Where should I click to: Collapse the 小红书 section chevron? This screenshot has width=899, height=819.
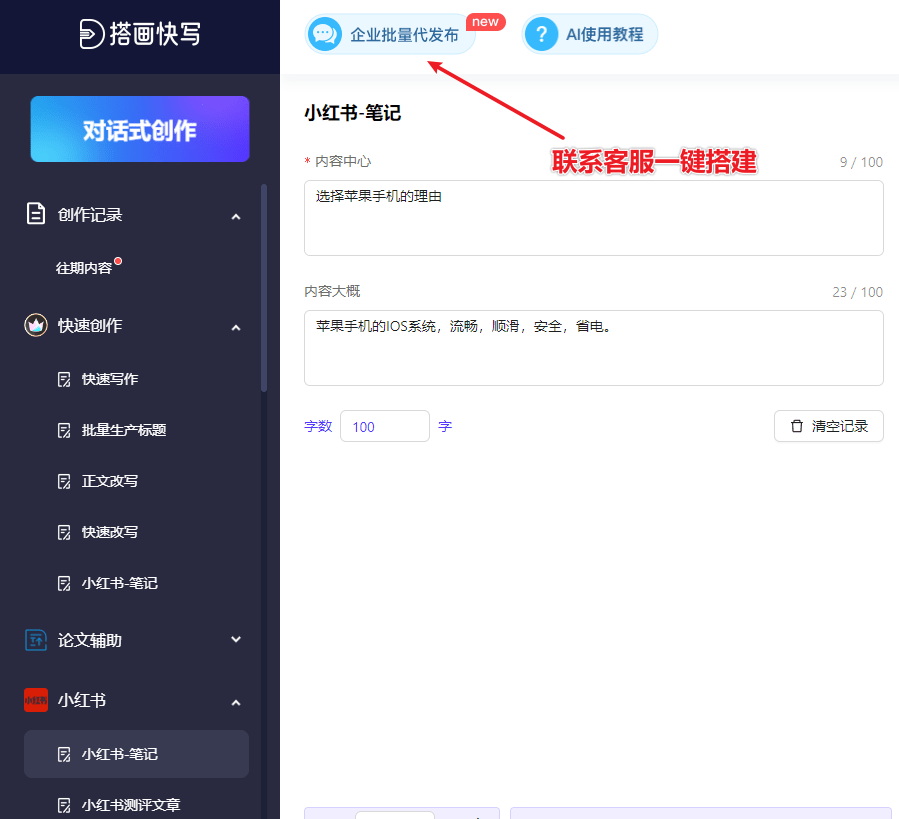[236, 703]
